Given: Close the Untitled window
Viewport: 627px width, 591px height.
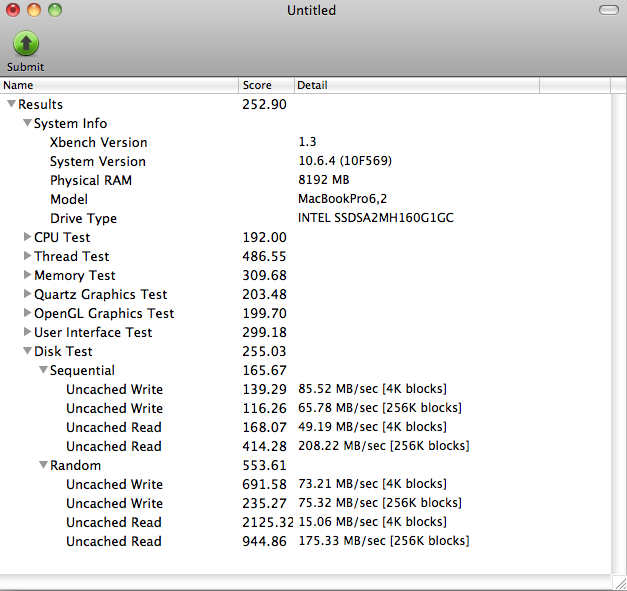Looking at the screenshot, I should tap(13, 10).
